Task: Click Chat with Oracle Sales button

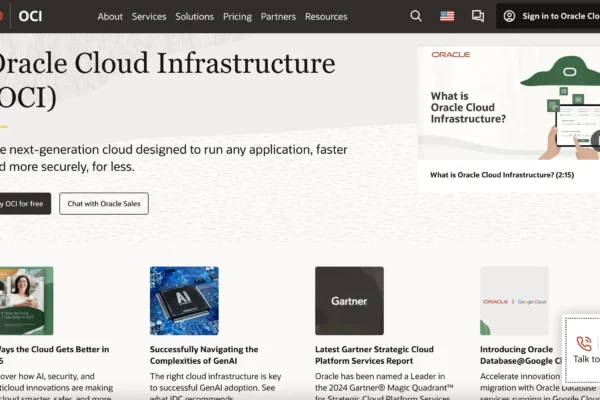Action: pyautogui.click(x=104, y=204)
